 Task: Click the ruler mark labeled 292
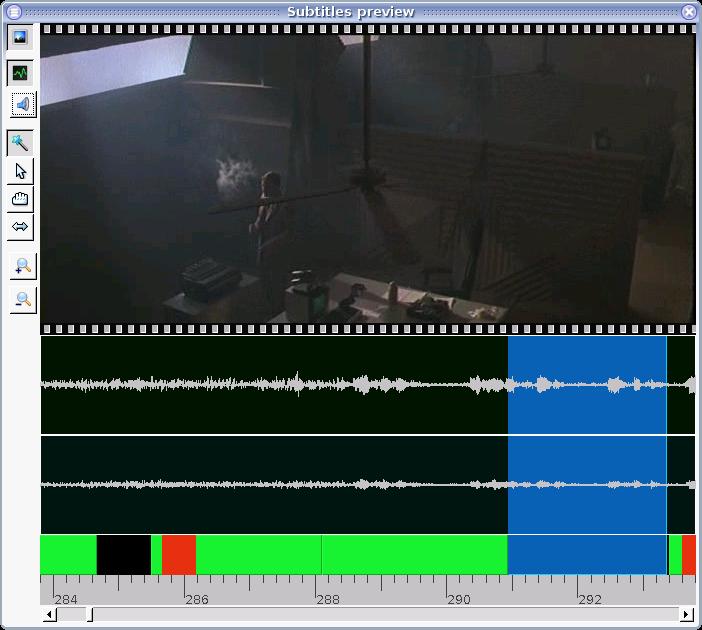click(590, 599)
